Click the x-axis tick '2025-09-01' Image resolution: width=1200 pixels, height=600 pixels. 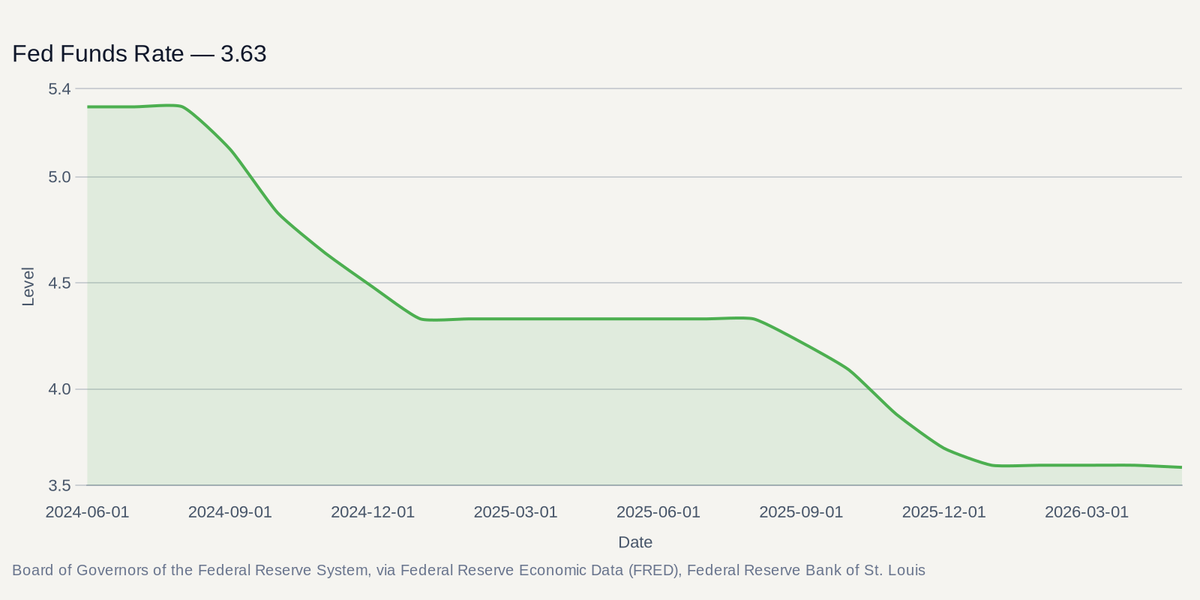[801, 512]
